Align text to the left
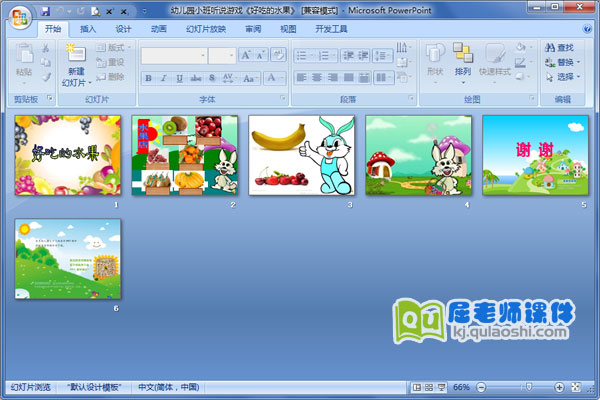 point(301,78)
